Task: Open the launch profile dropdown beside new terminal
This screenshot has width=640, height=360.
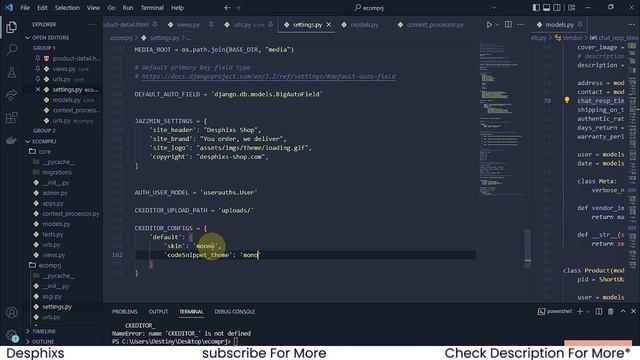Action: point(588,312)
